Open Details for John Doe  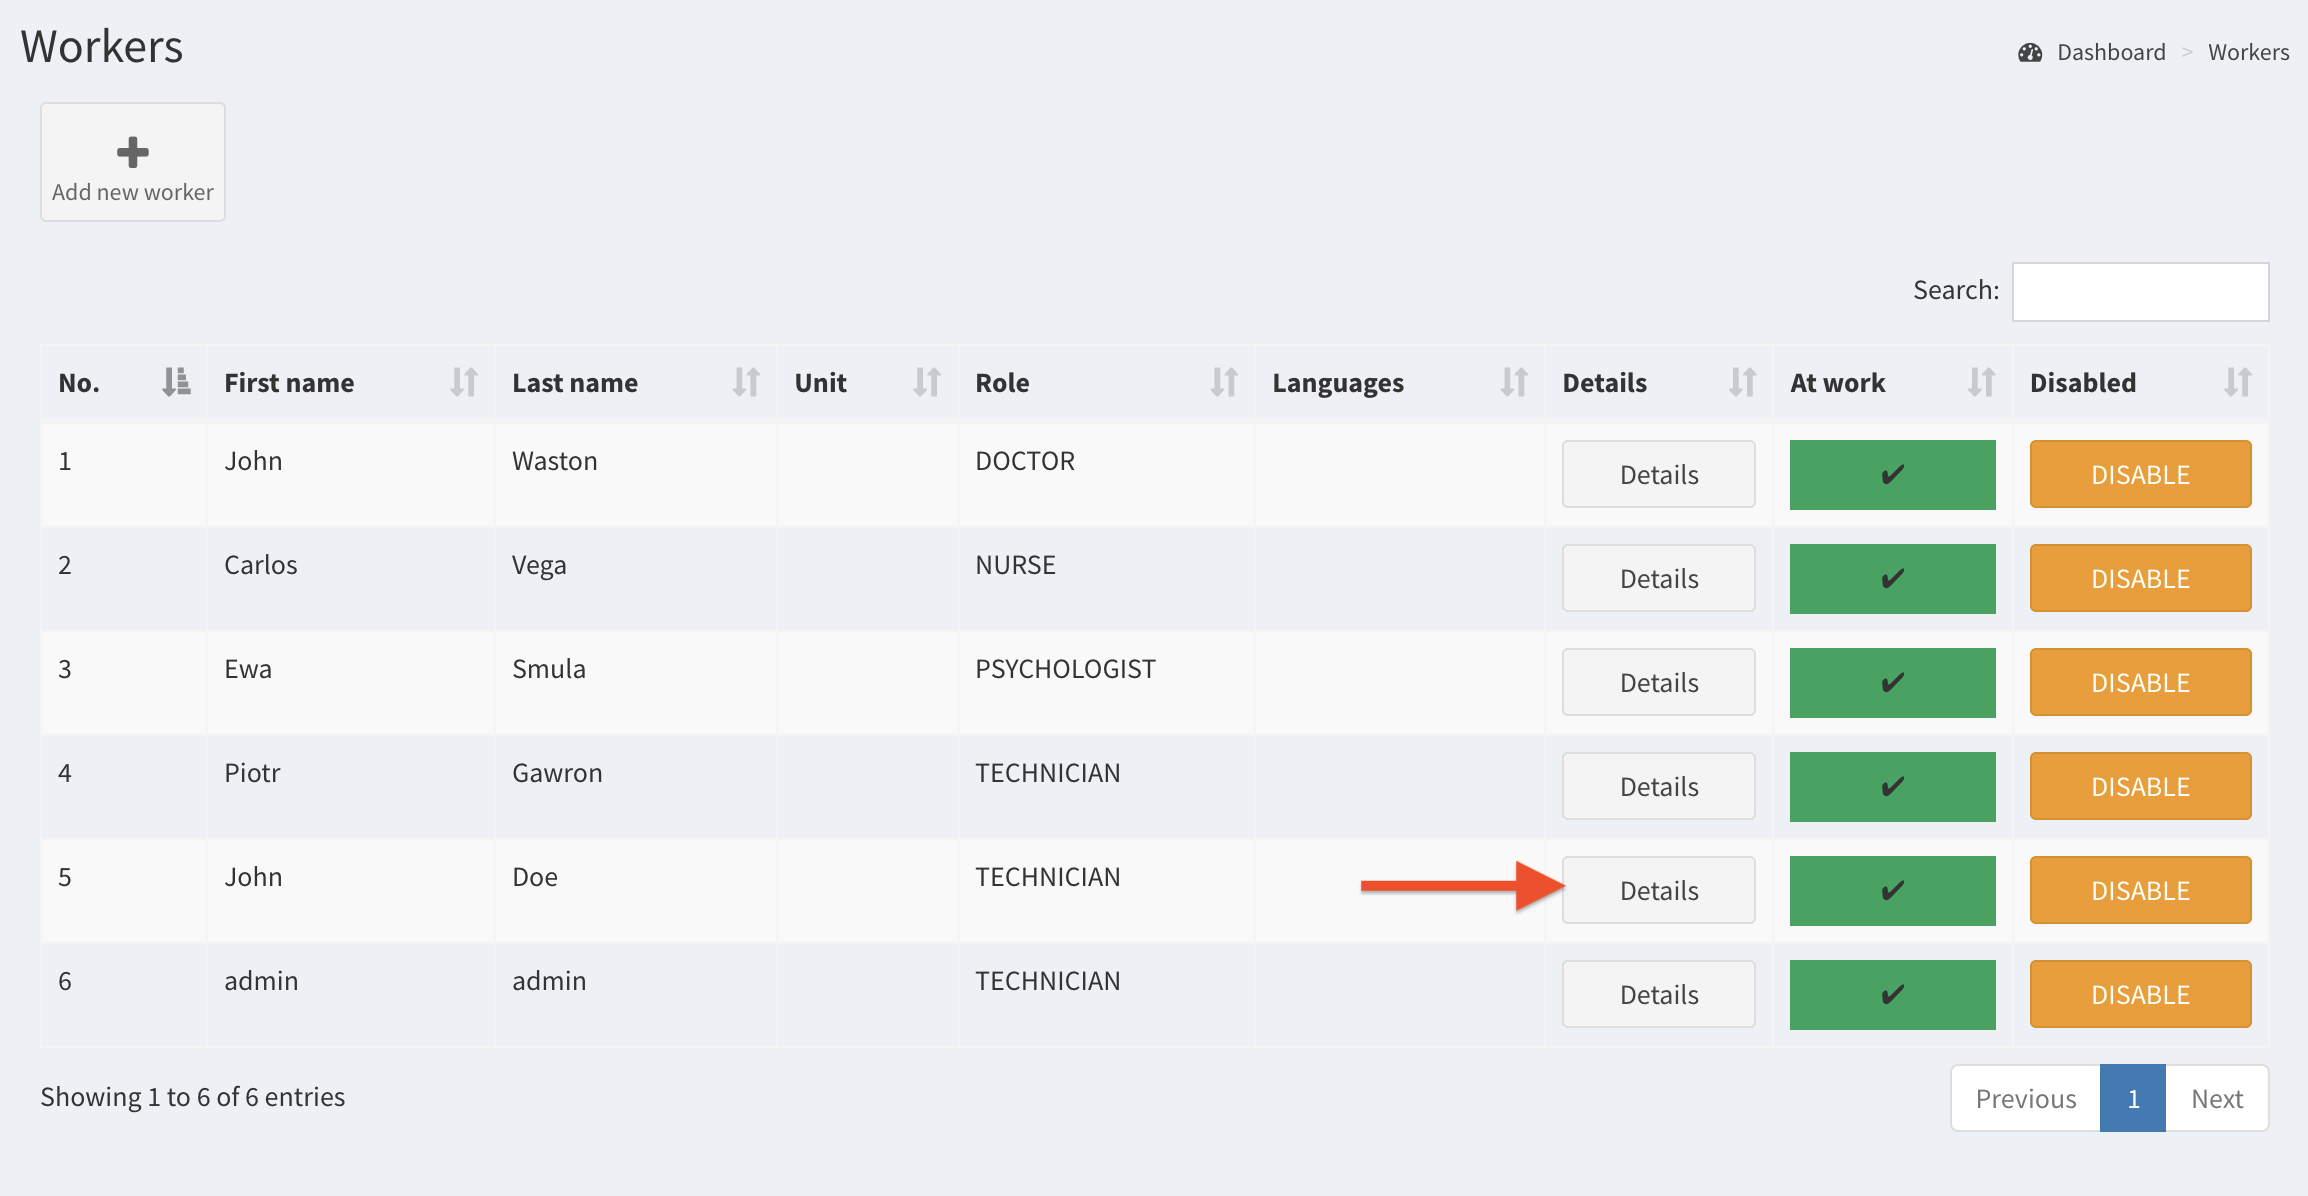coord(1658,891)
